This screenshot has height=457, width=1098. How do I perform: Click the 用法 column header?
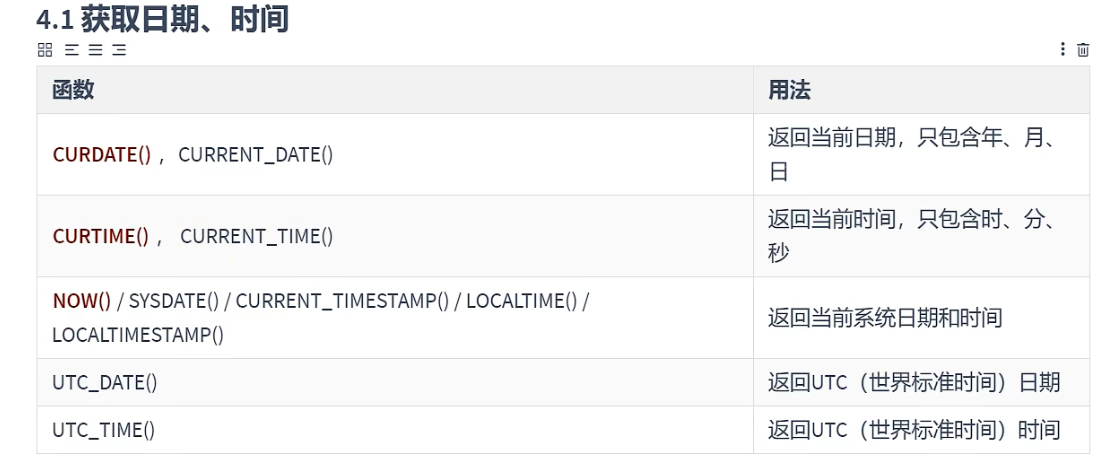(x=789, y=90)
